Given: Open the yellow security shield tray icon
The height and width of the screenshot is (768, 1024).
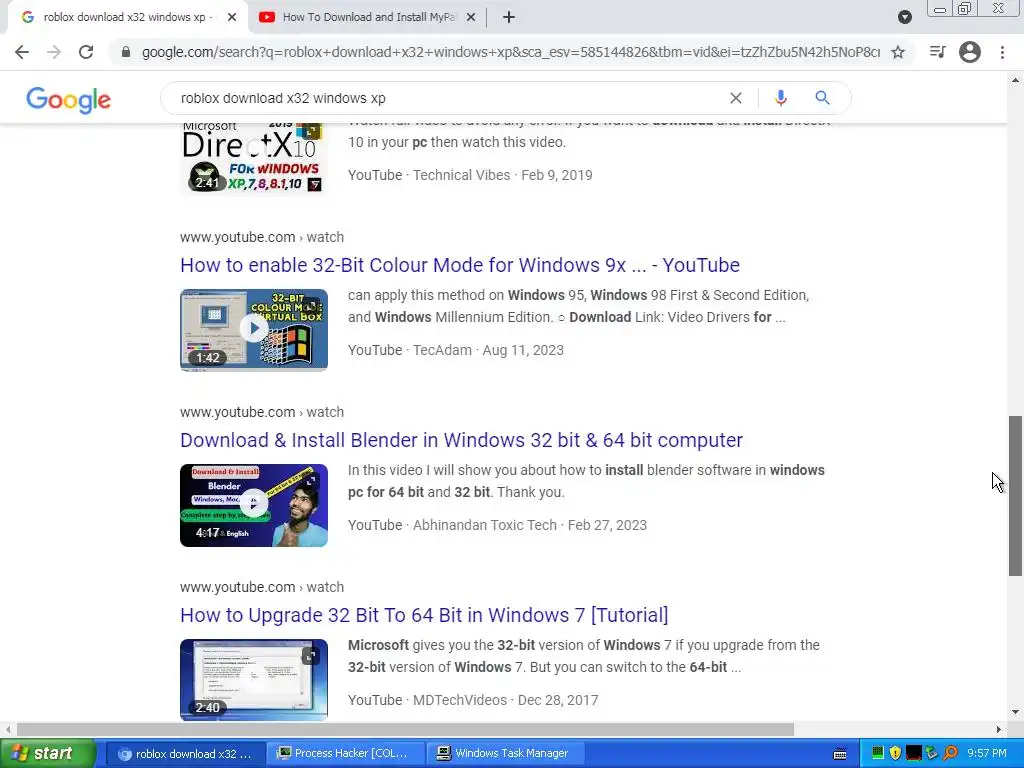Looking at the screenshot, I should pos(895,753).
